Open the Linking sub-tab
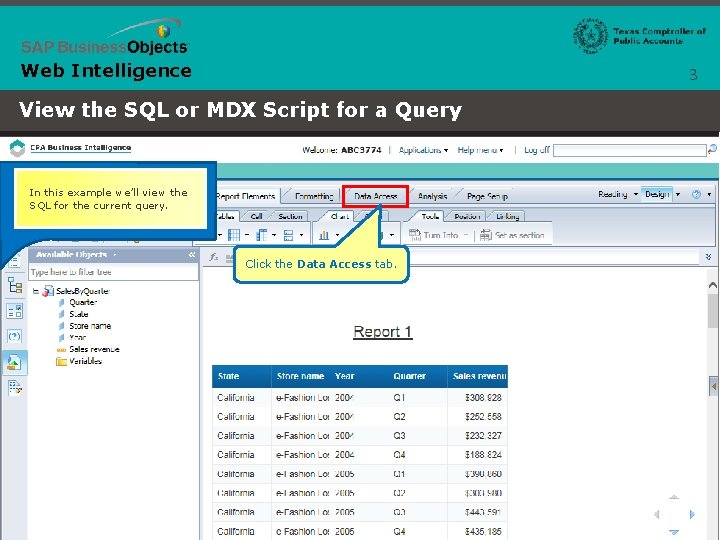 (507, 216)
